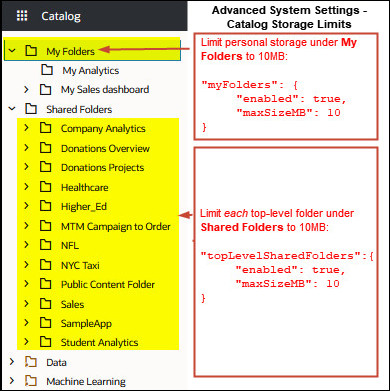
Task: Select the Student Analytics label
Action: [99, 343]
